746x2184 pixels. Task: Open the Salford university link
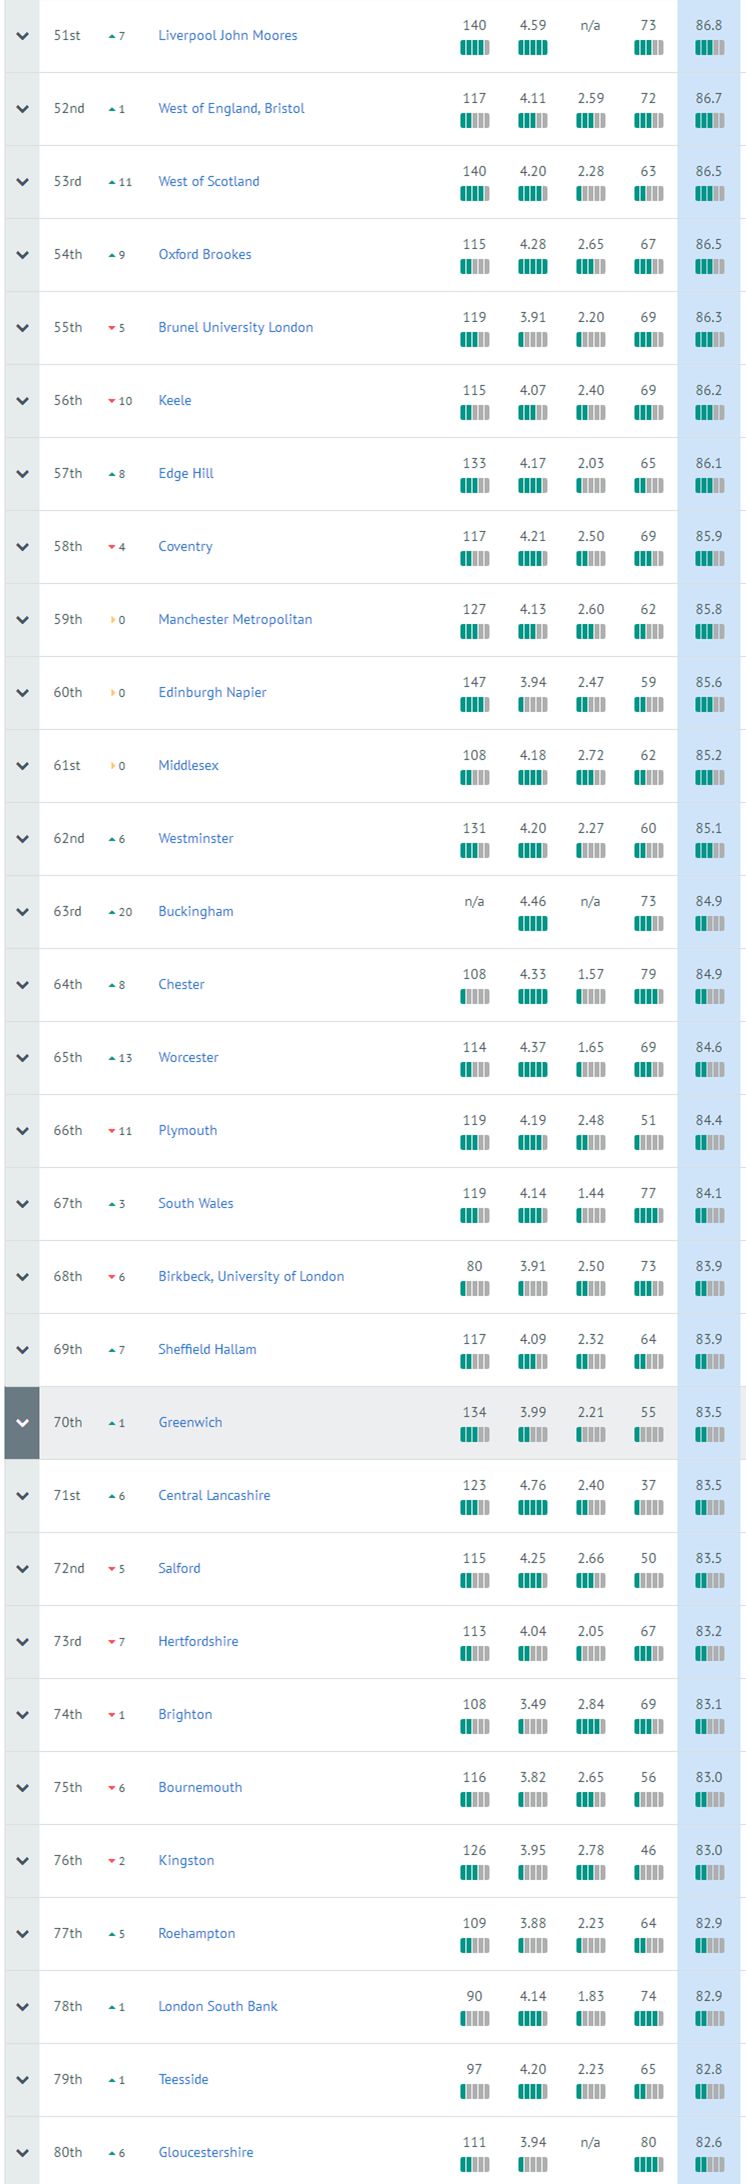pyautogui.click(x=179, y=1568)
